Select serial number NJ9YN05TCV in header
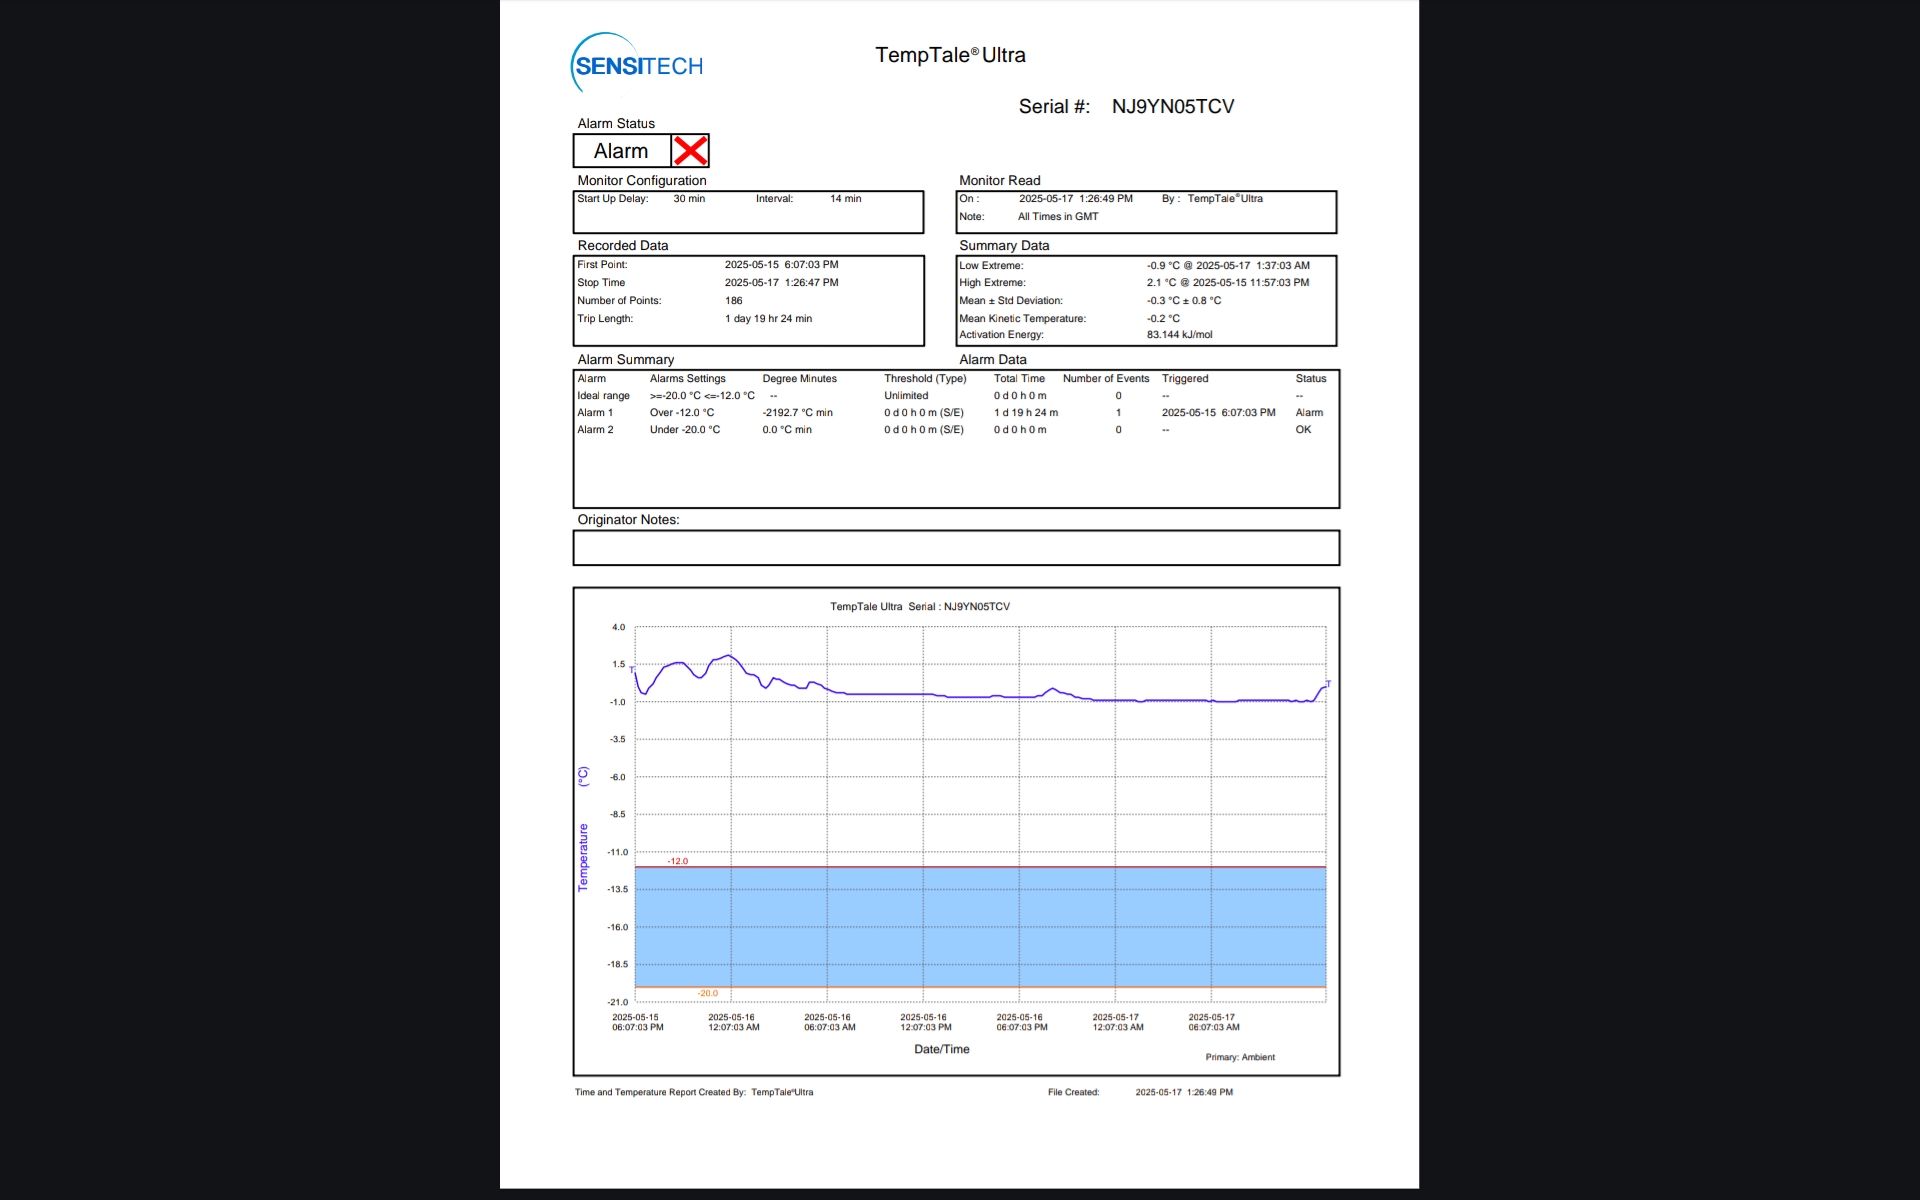 tap(1173, 106)
